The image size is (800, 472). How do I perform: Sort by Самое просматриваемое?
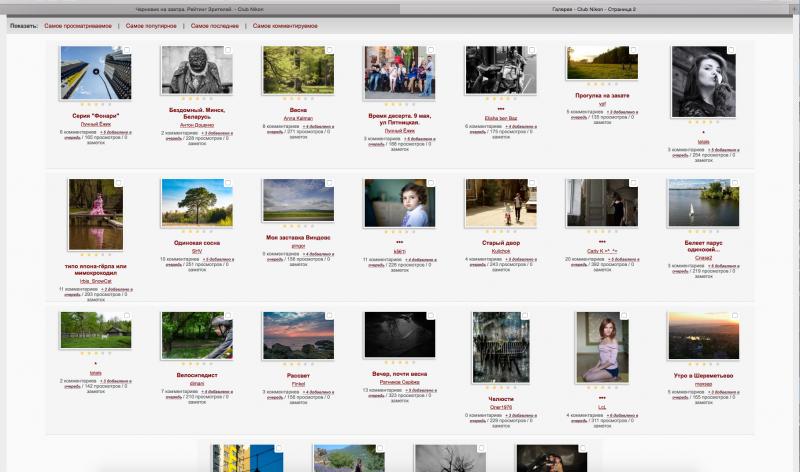coord(78,26)
